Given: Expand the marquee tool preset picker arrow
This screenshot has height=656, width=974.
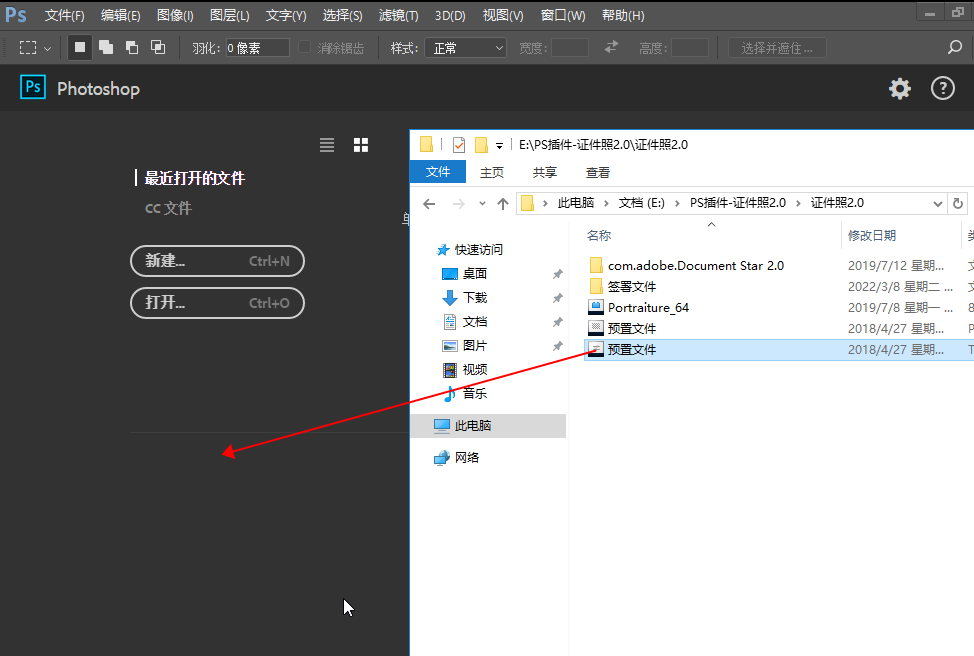Looking at the screenshot, I should click(47, 48).
